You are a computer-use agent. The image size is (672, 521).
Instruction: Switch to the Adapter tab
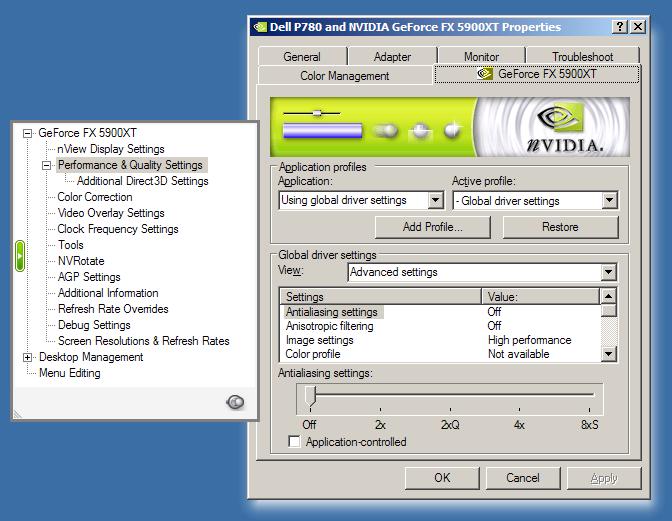tap(392, 57)
